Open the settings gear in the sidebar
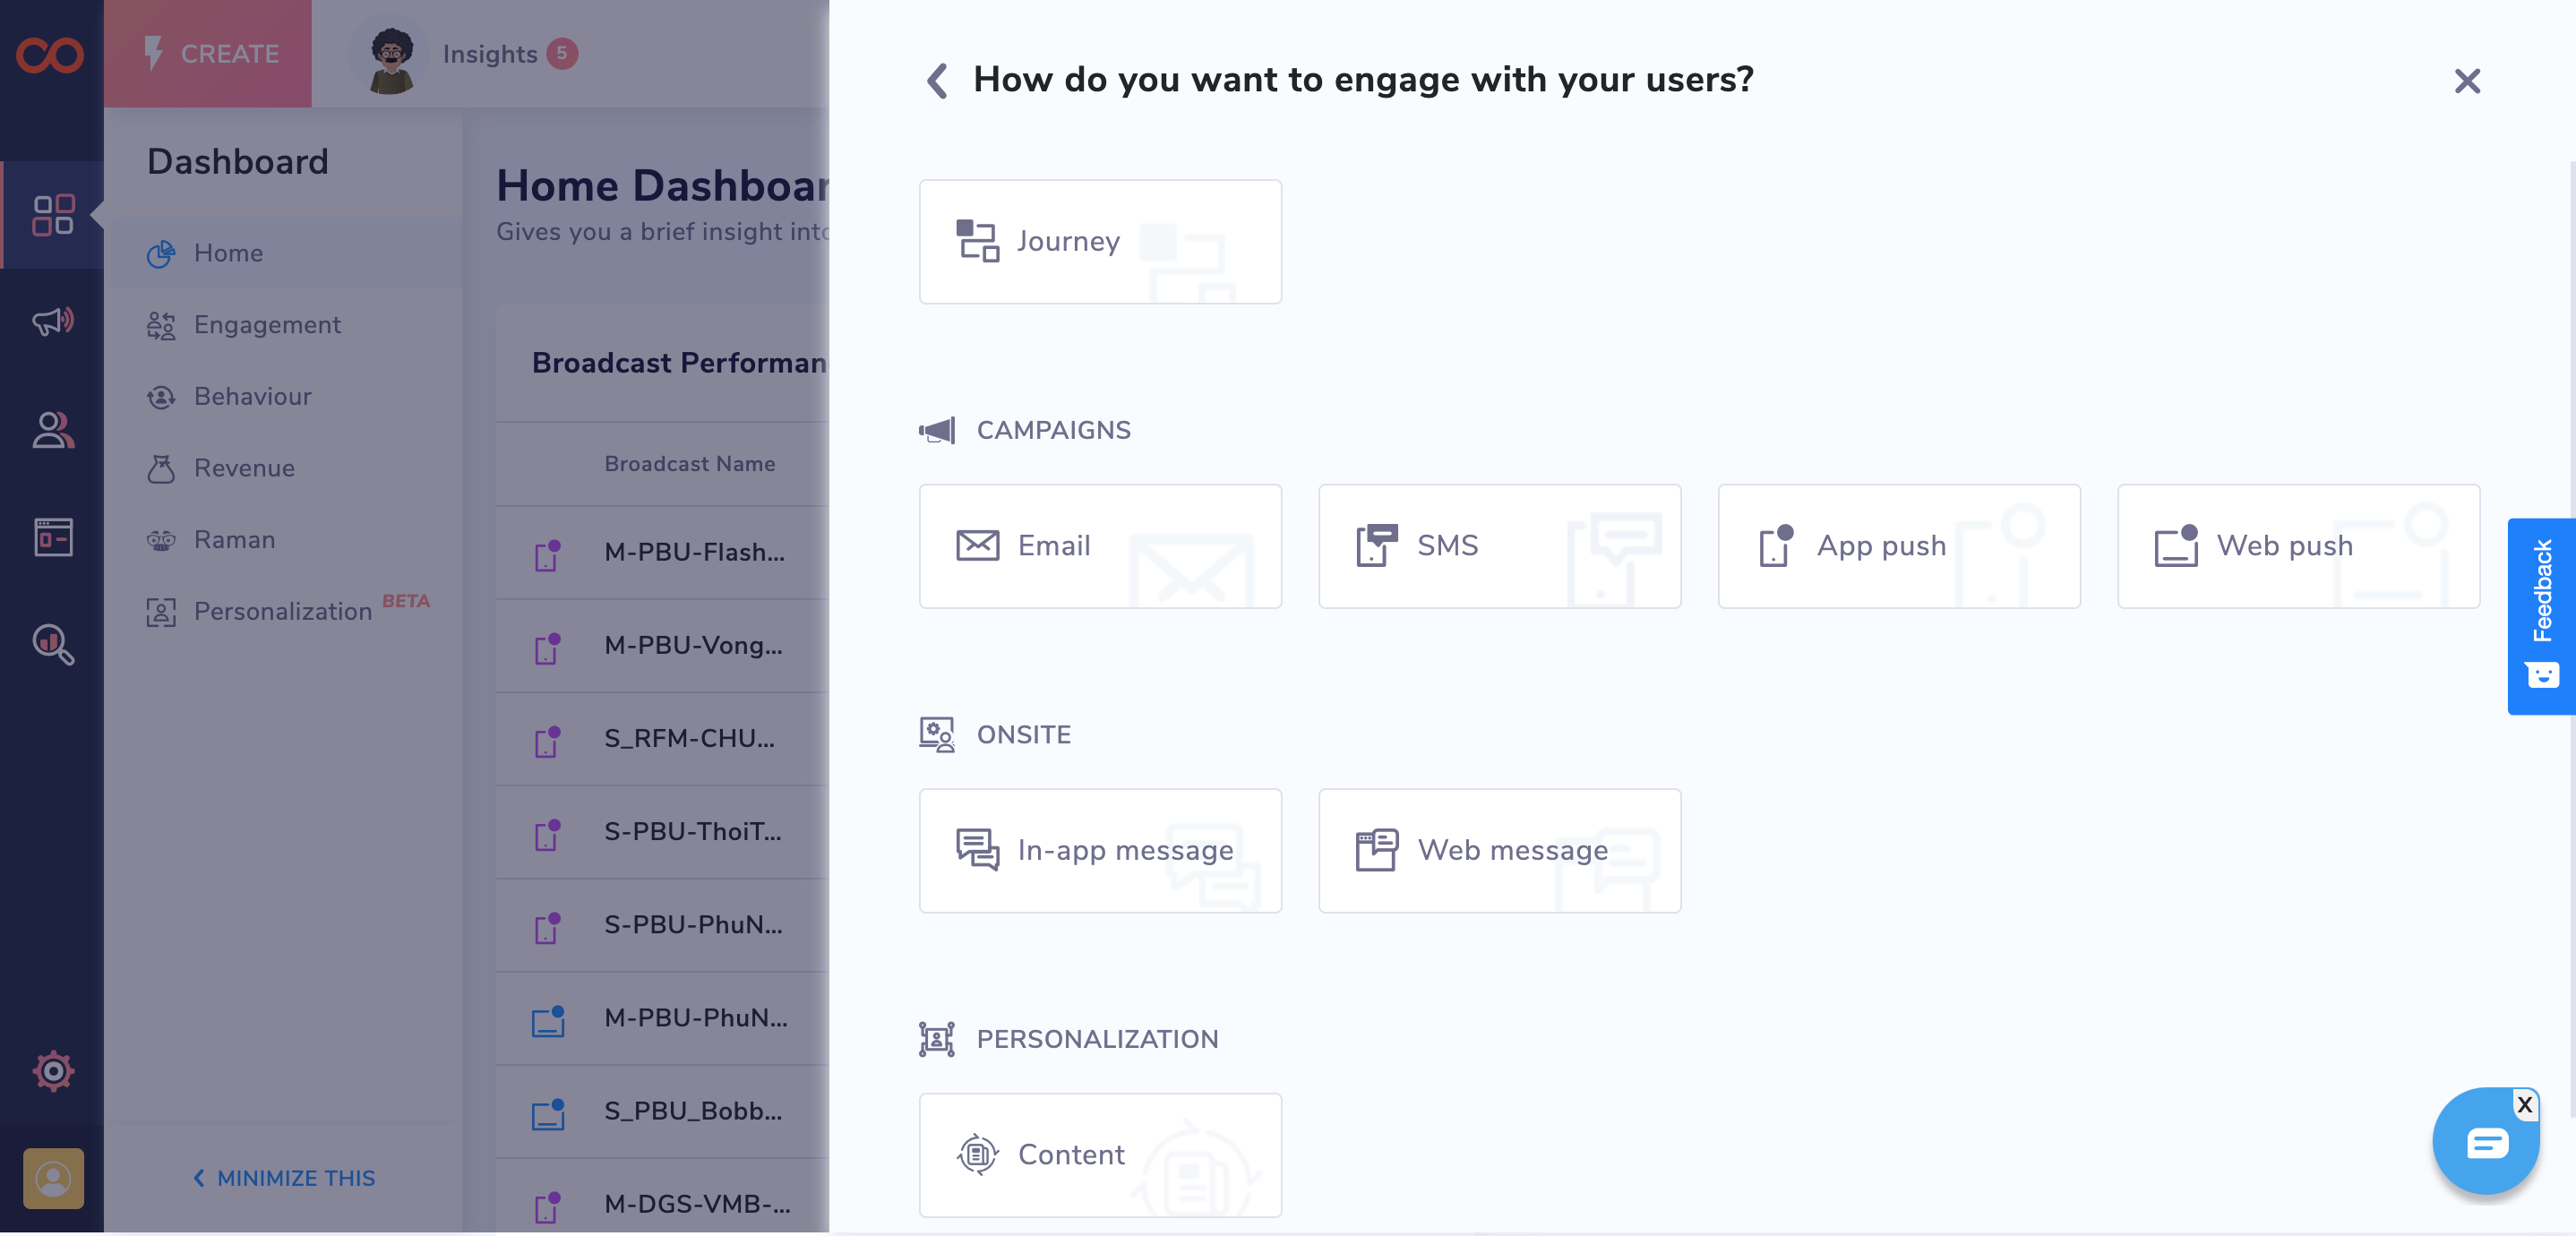The width and height of the screenshot is (2576, 1236). (52, 1071)
